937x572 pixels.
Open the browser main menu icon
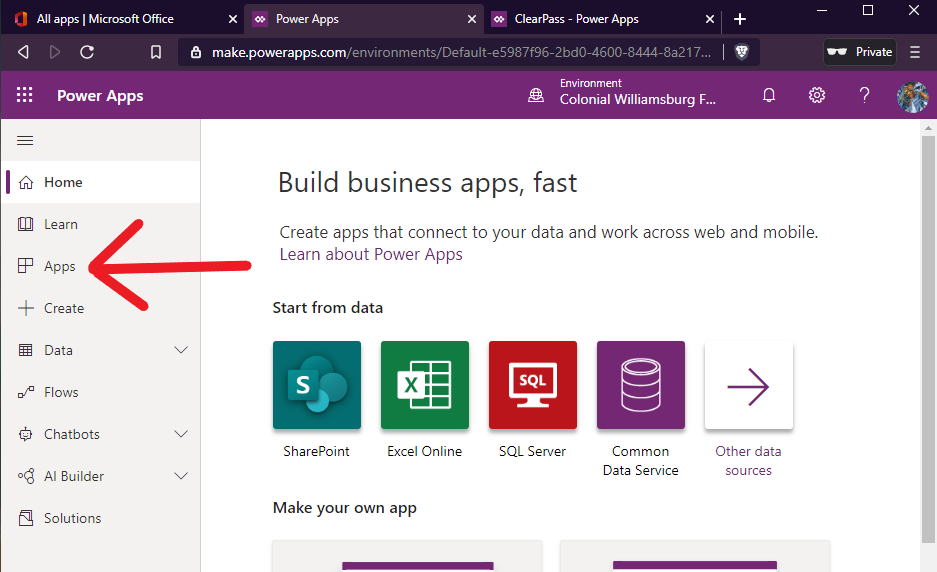(x=915, y=52)
